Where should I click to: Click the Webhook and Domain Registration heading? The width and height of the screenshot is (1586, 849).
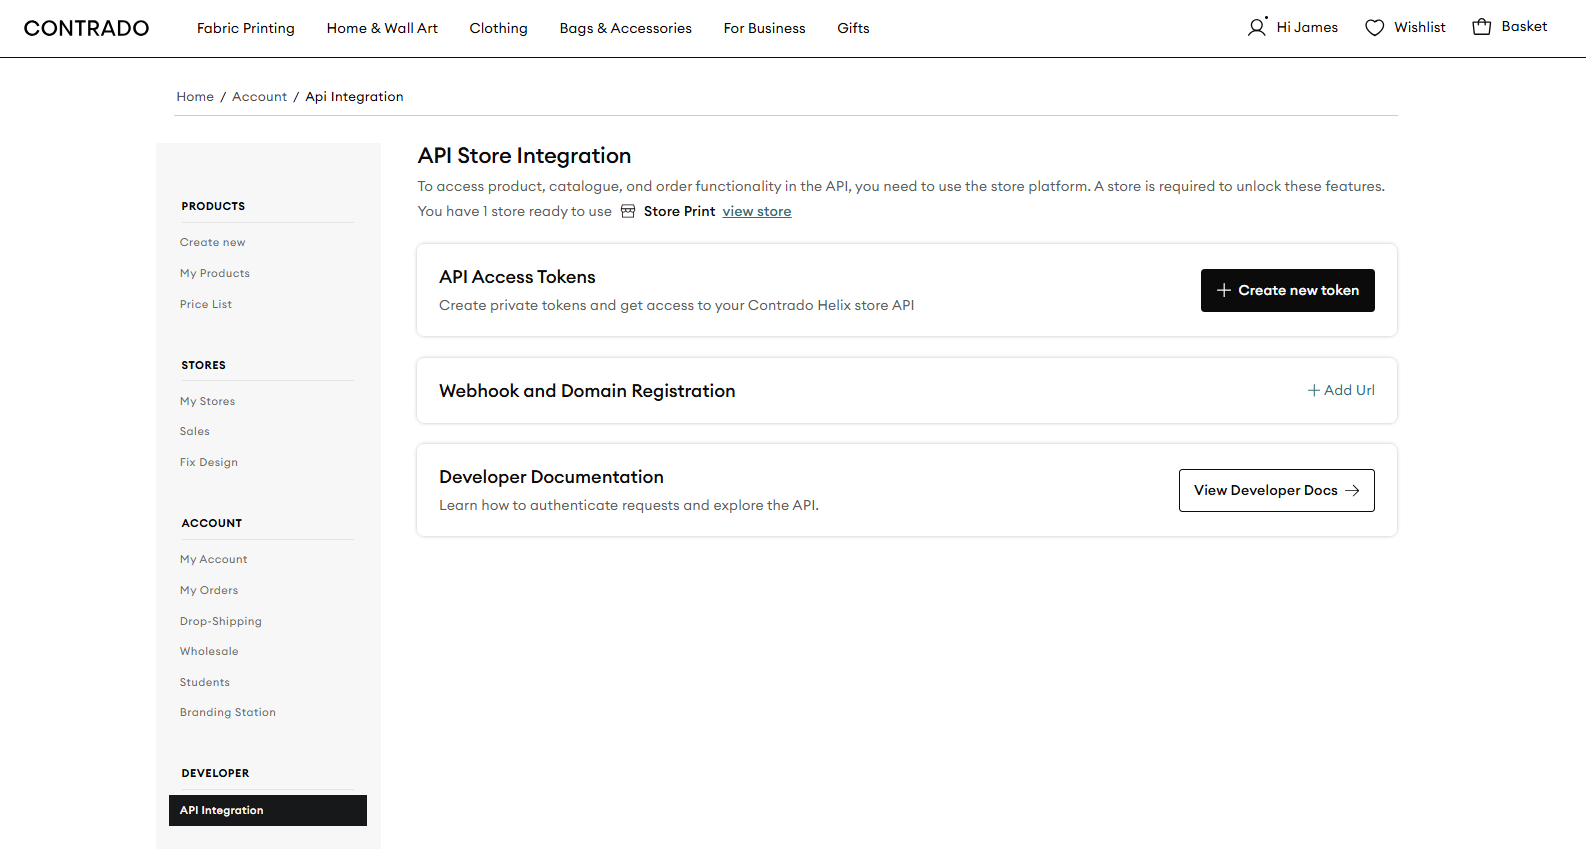[587, 391]
